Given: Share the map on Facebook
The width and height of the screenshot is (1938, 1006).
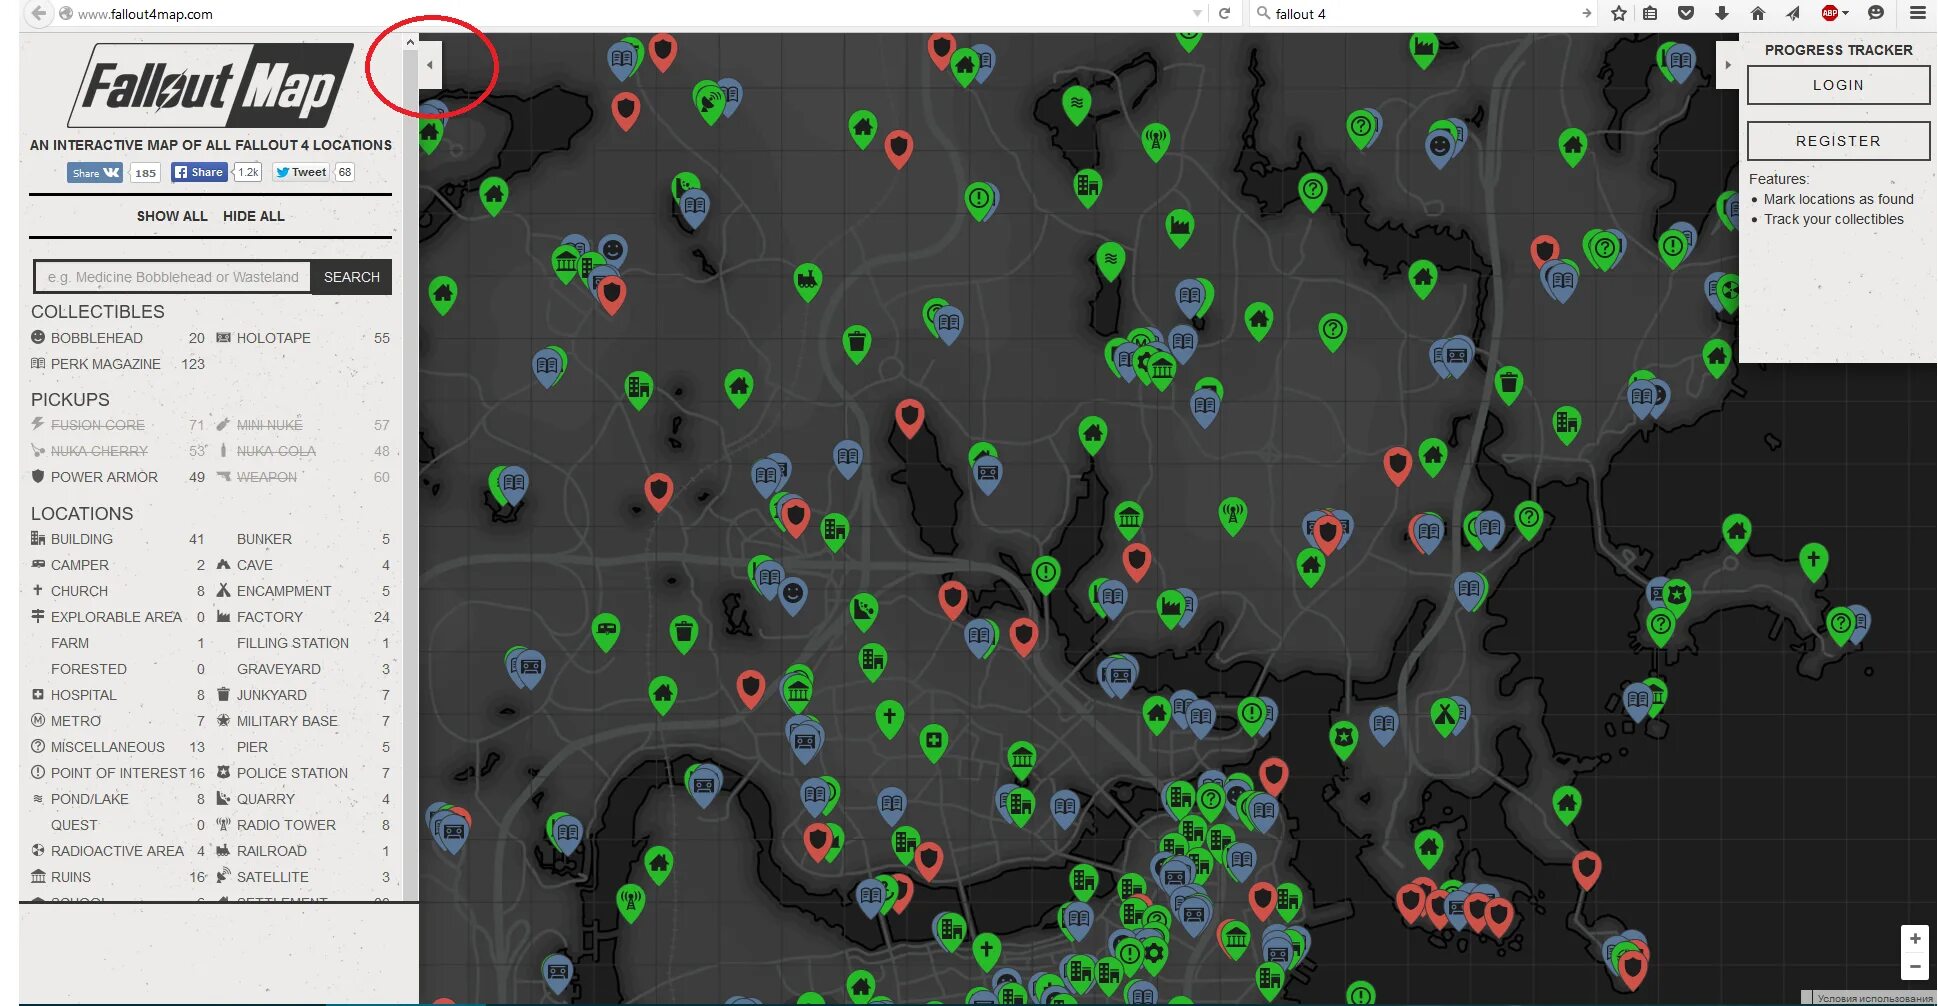Looking at the screenshot, I should point(199,172).
